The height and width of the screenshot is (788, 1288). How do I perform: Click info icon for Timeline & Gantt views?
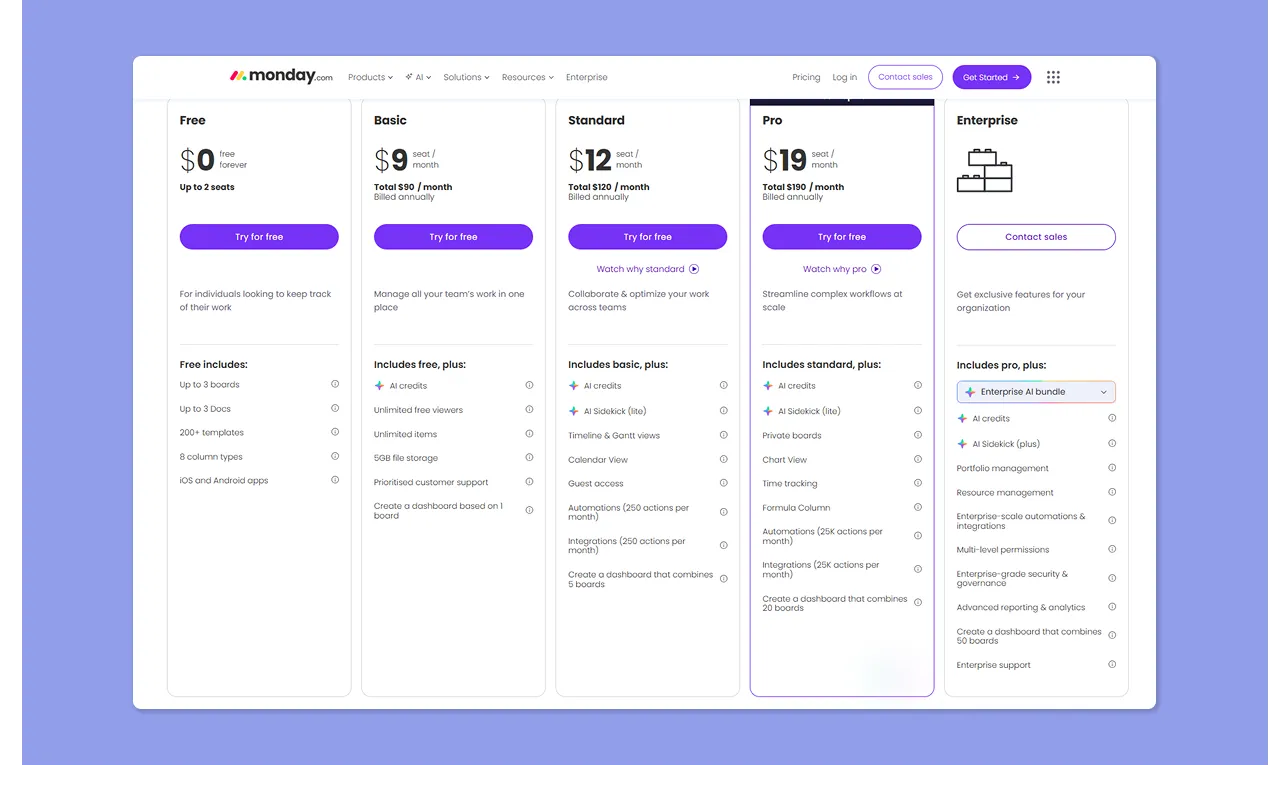pyautogui.click(x=723, y=435)
